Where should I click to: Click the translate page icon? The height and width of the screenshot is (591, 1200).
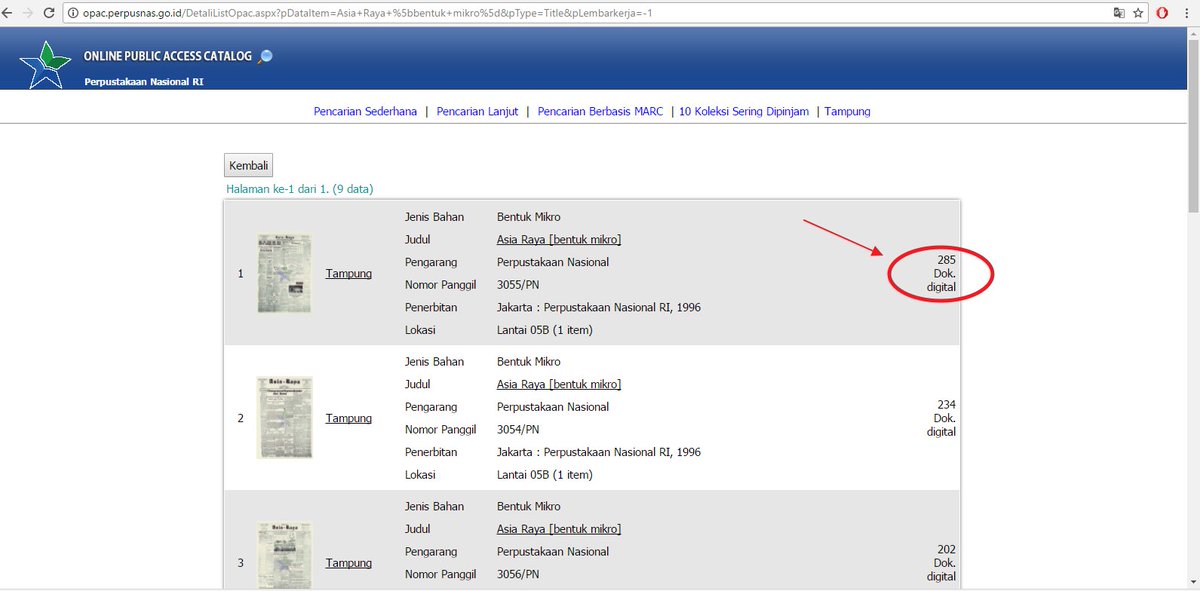click(x=1120, y=13)
